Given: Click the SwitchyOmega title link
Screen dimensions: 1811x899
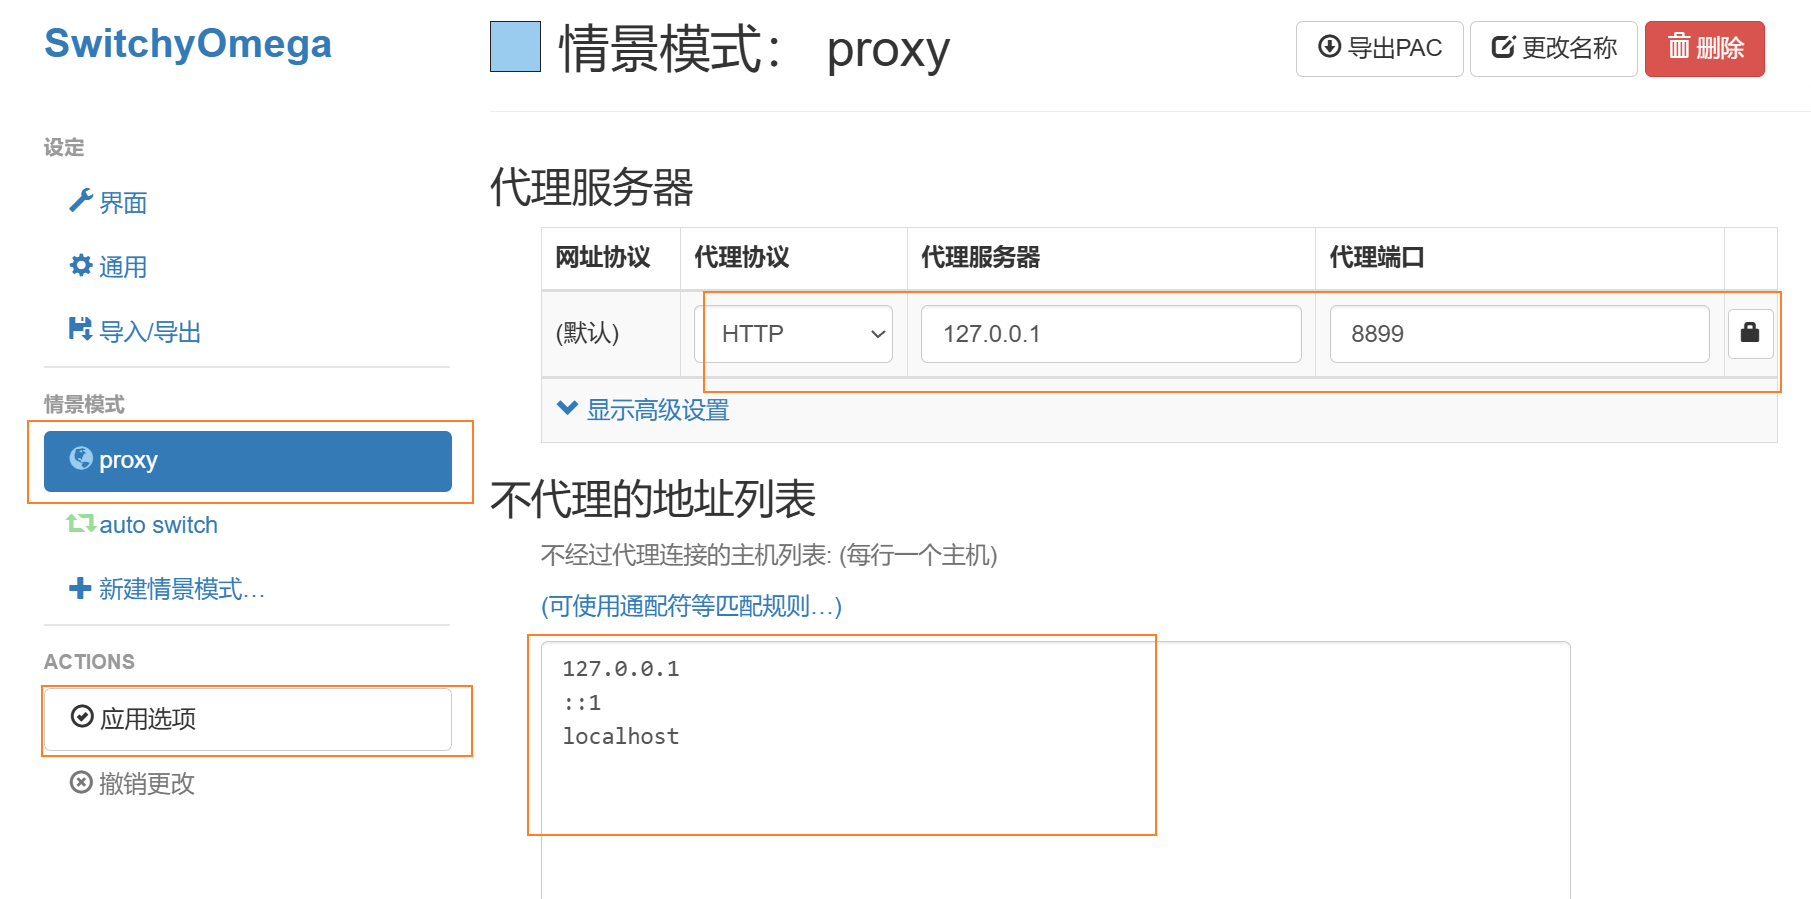Looking at the screenshot, I should [x=188, y=43].
